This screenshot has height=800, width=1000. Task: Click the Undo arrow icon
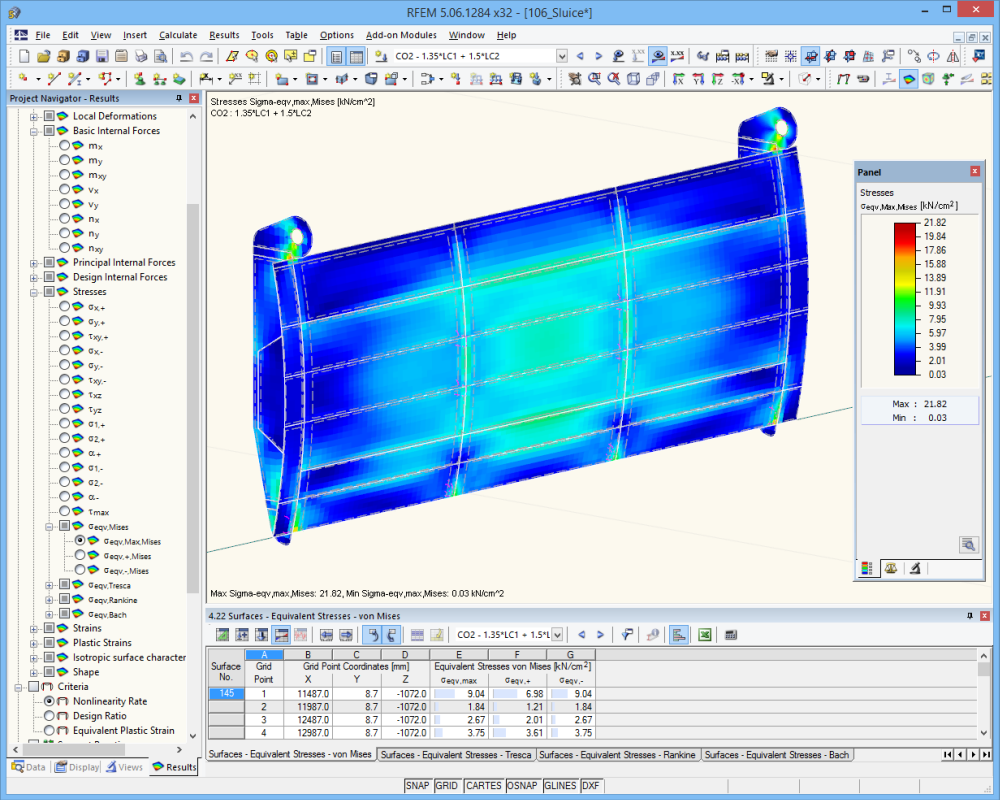tap(186, 56)
